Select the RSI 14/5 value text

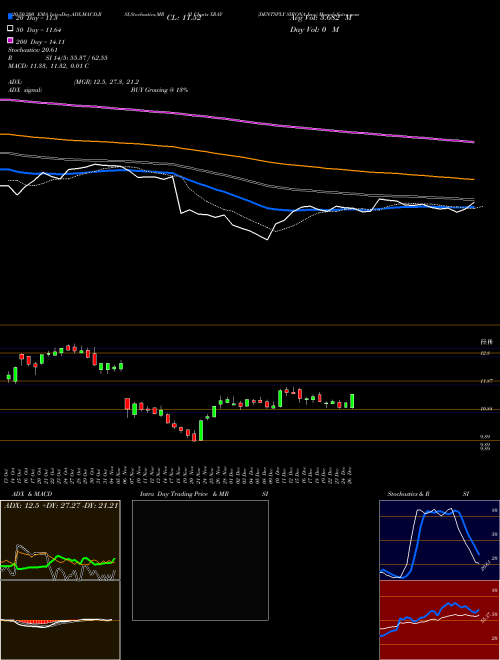point(76,58)
